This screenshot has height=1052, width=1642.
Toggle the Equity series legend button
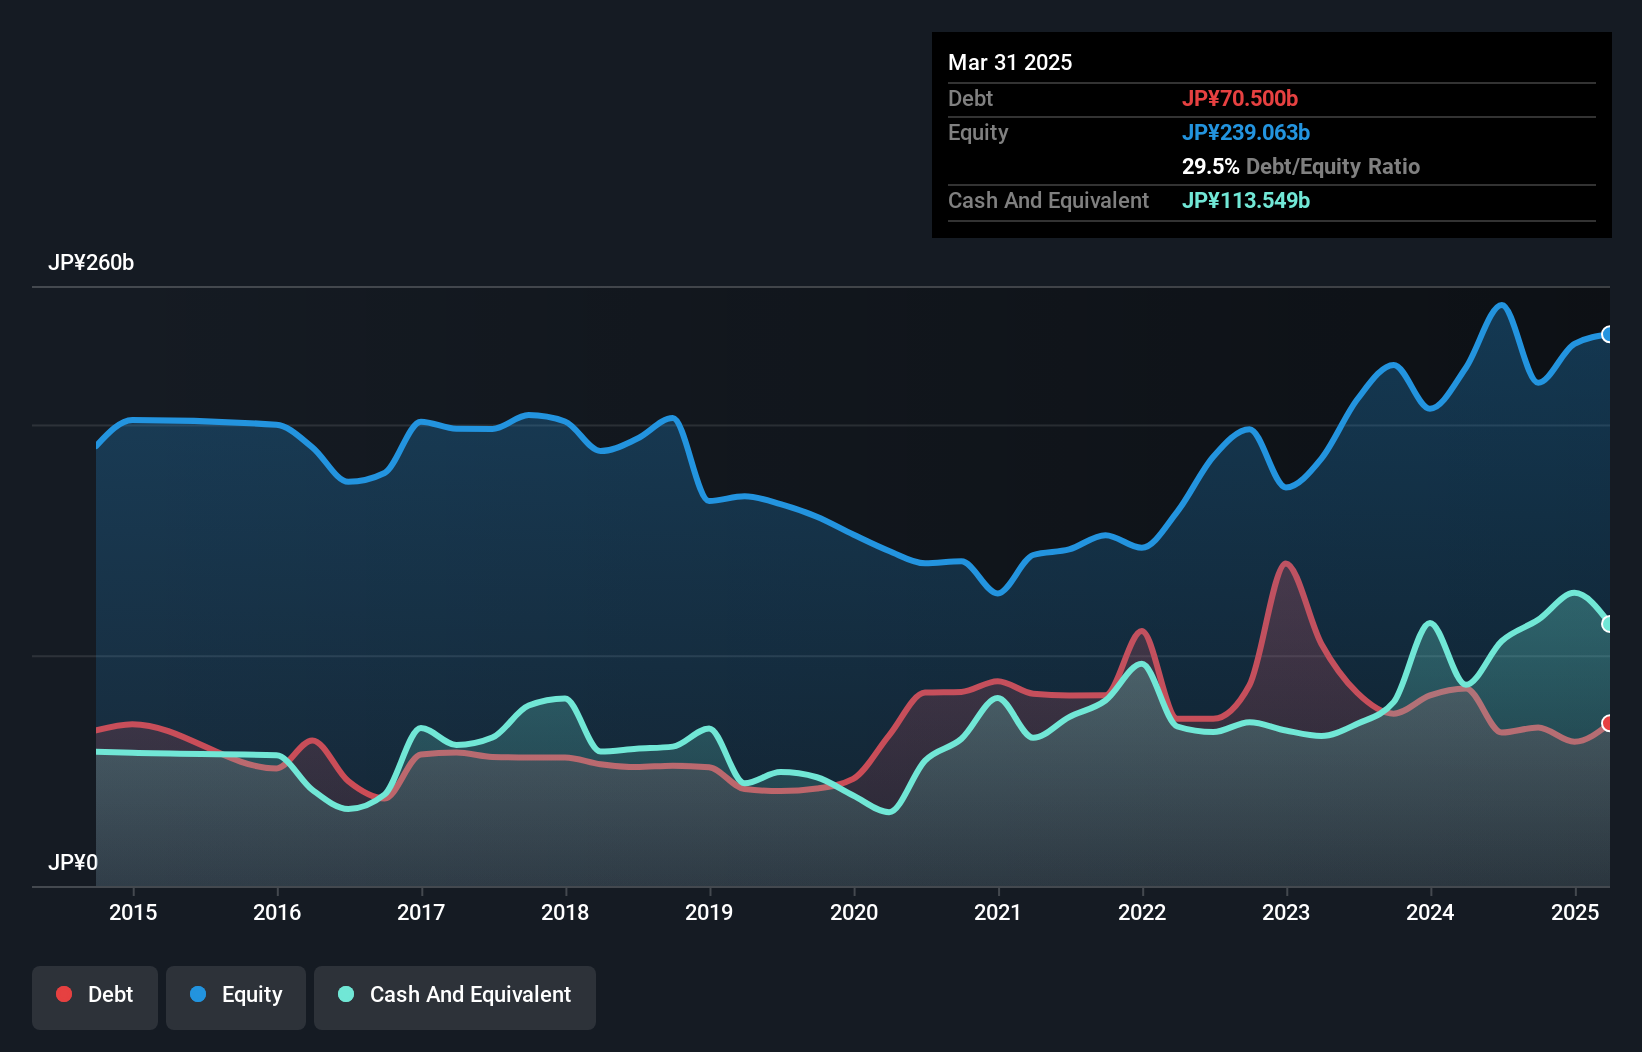click(236, 997)
